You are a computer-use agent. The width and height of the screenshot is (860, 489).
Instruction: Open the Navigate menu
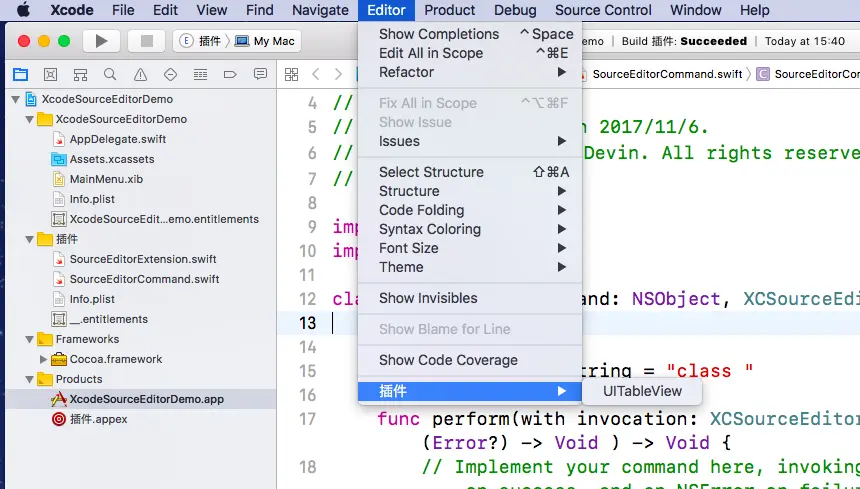tap(320, 10)
